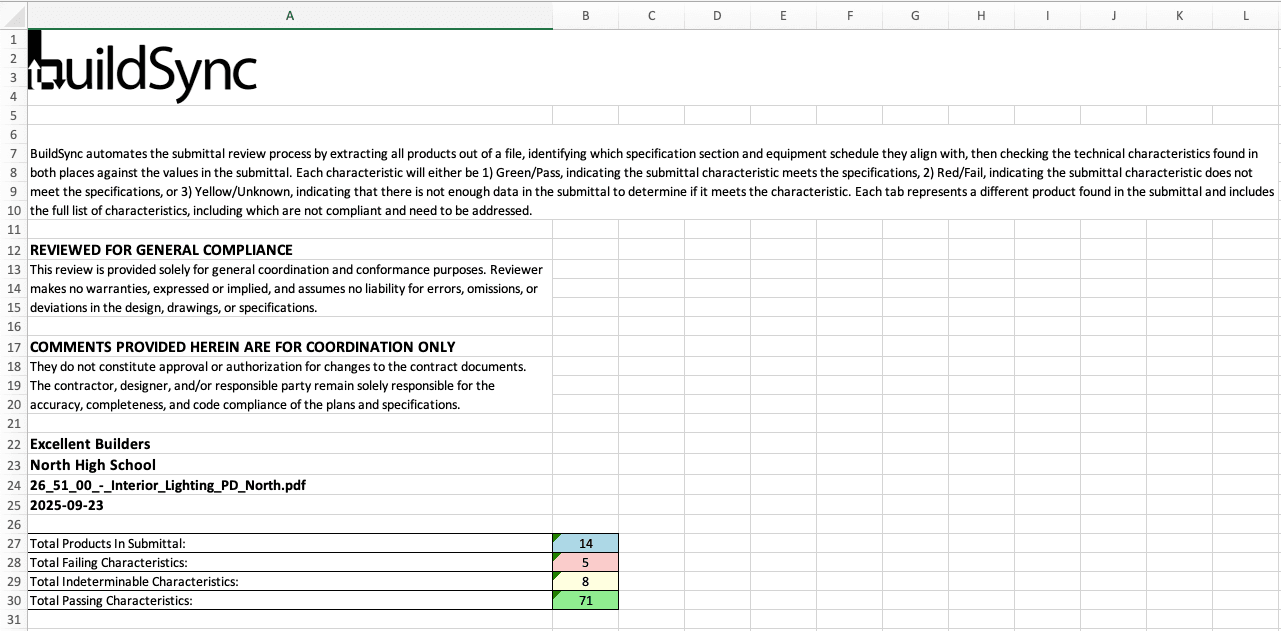
Task: Select 'Total Failing Characteristics:' label cell
Action: point(290,562)
